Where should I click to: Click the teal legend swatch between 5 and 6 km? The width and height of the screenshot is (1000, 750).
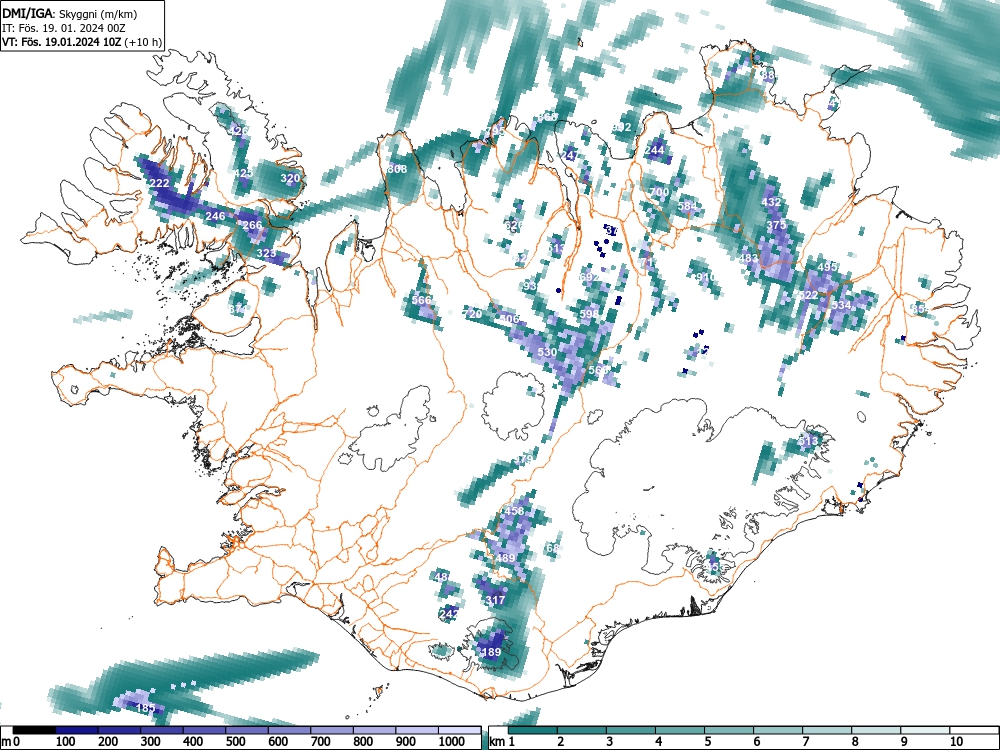click(728, 730)
